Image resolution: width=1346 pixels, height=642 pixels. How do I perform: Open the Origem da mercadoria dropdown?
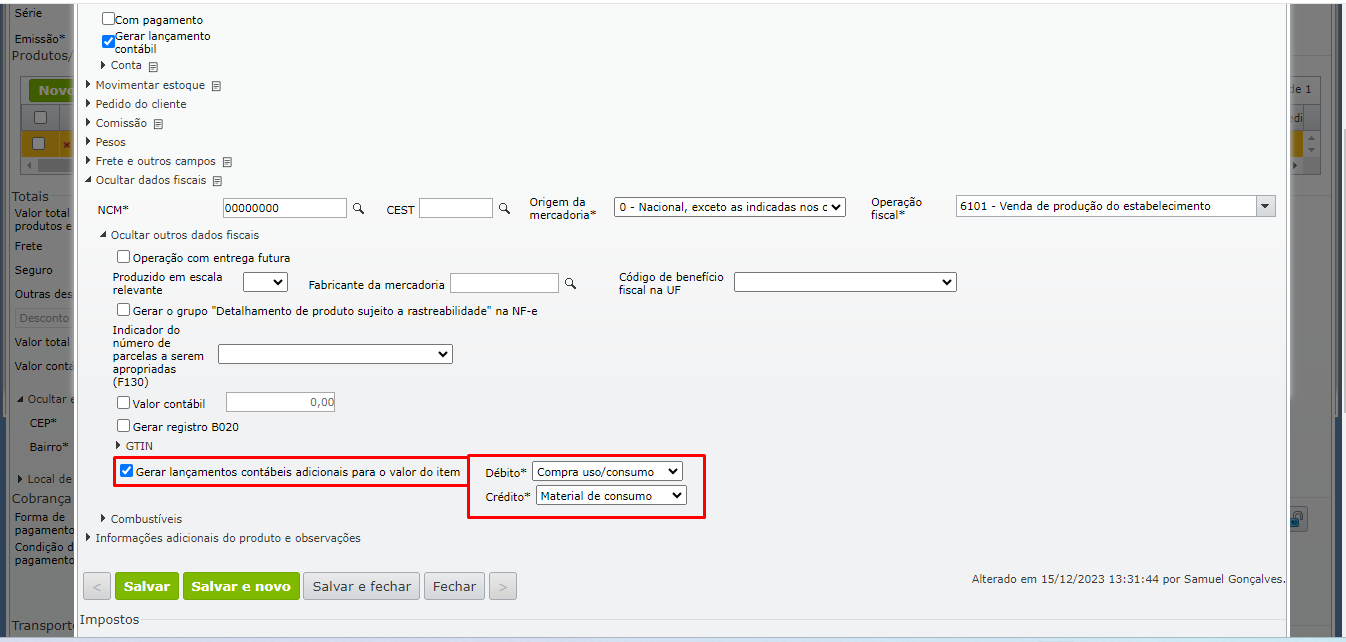(x=730, y=207)
